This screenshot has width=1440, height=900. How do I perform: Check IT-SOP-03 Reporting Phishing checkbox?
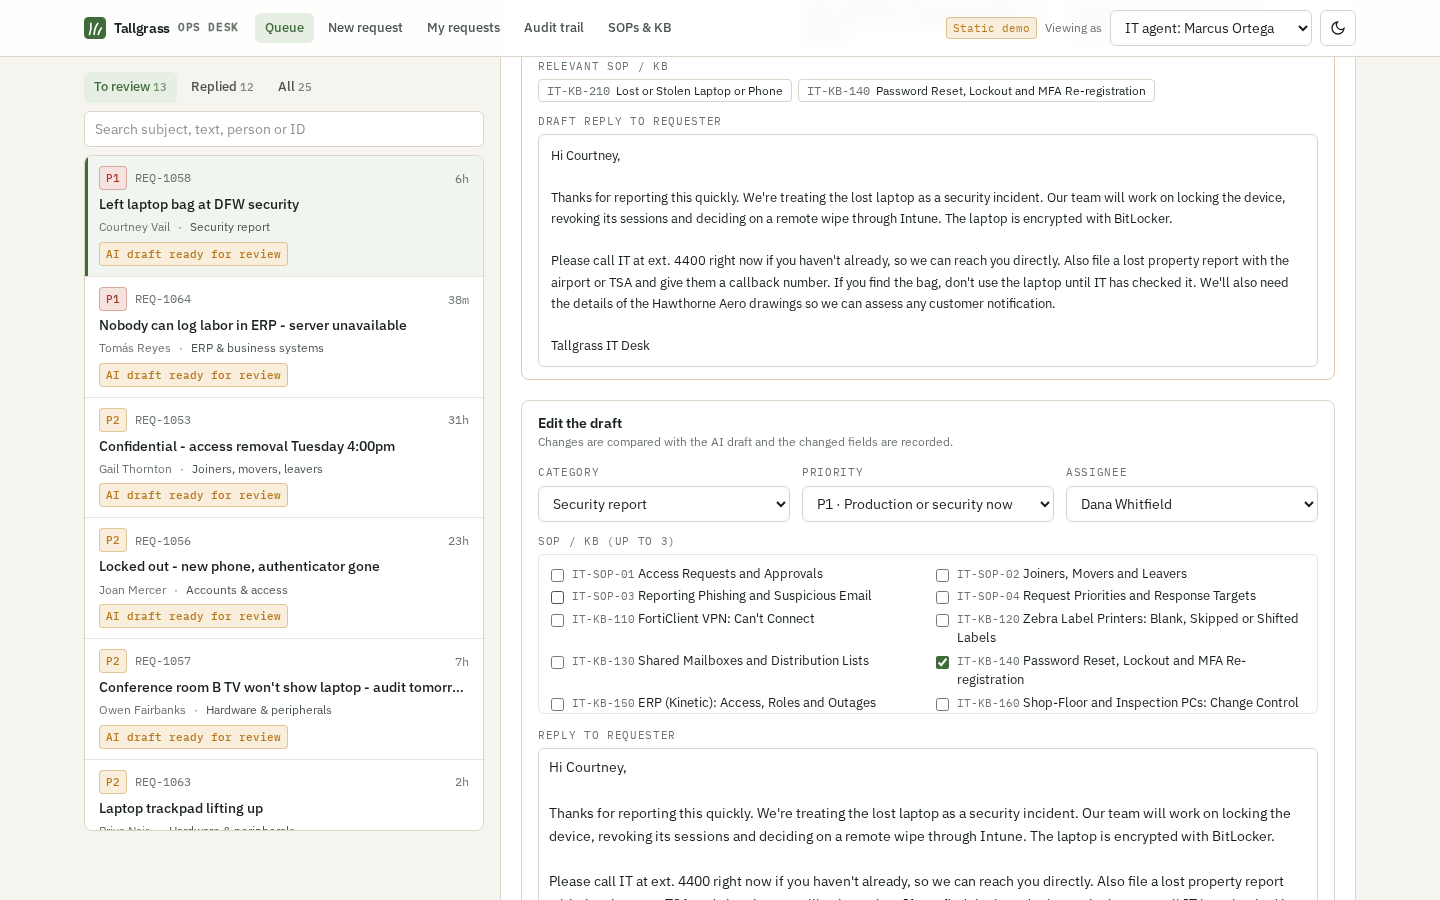tap(557, 597)
